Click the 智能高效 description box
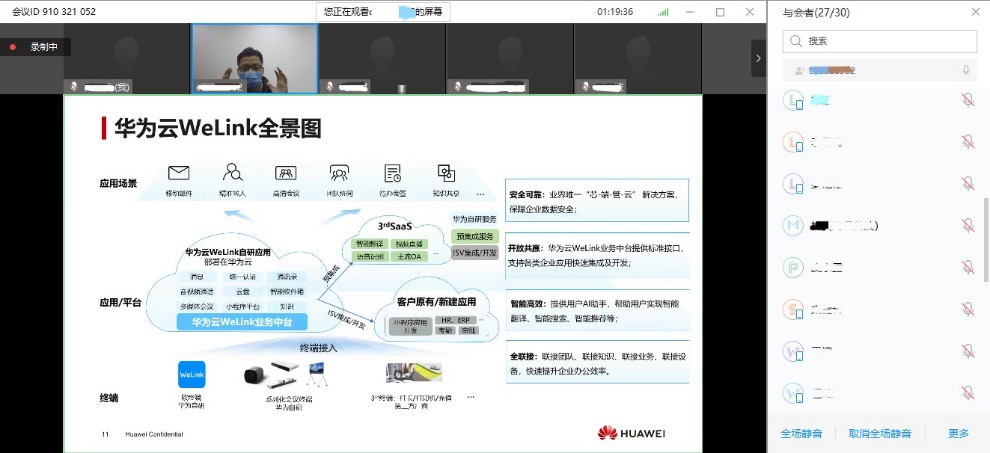 coord(597,311)
